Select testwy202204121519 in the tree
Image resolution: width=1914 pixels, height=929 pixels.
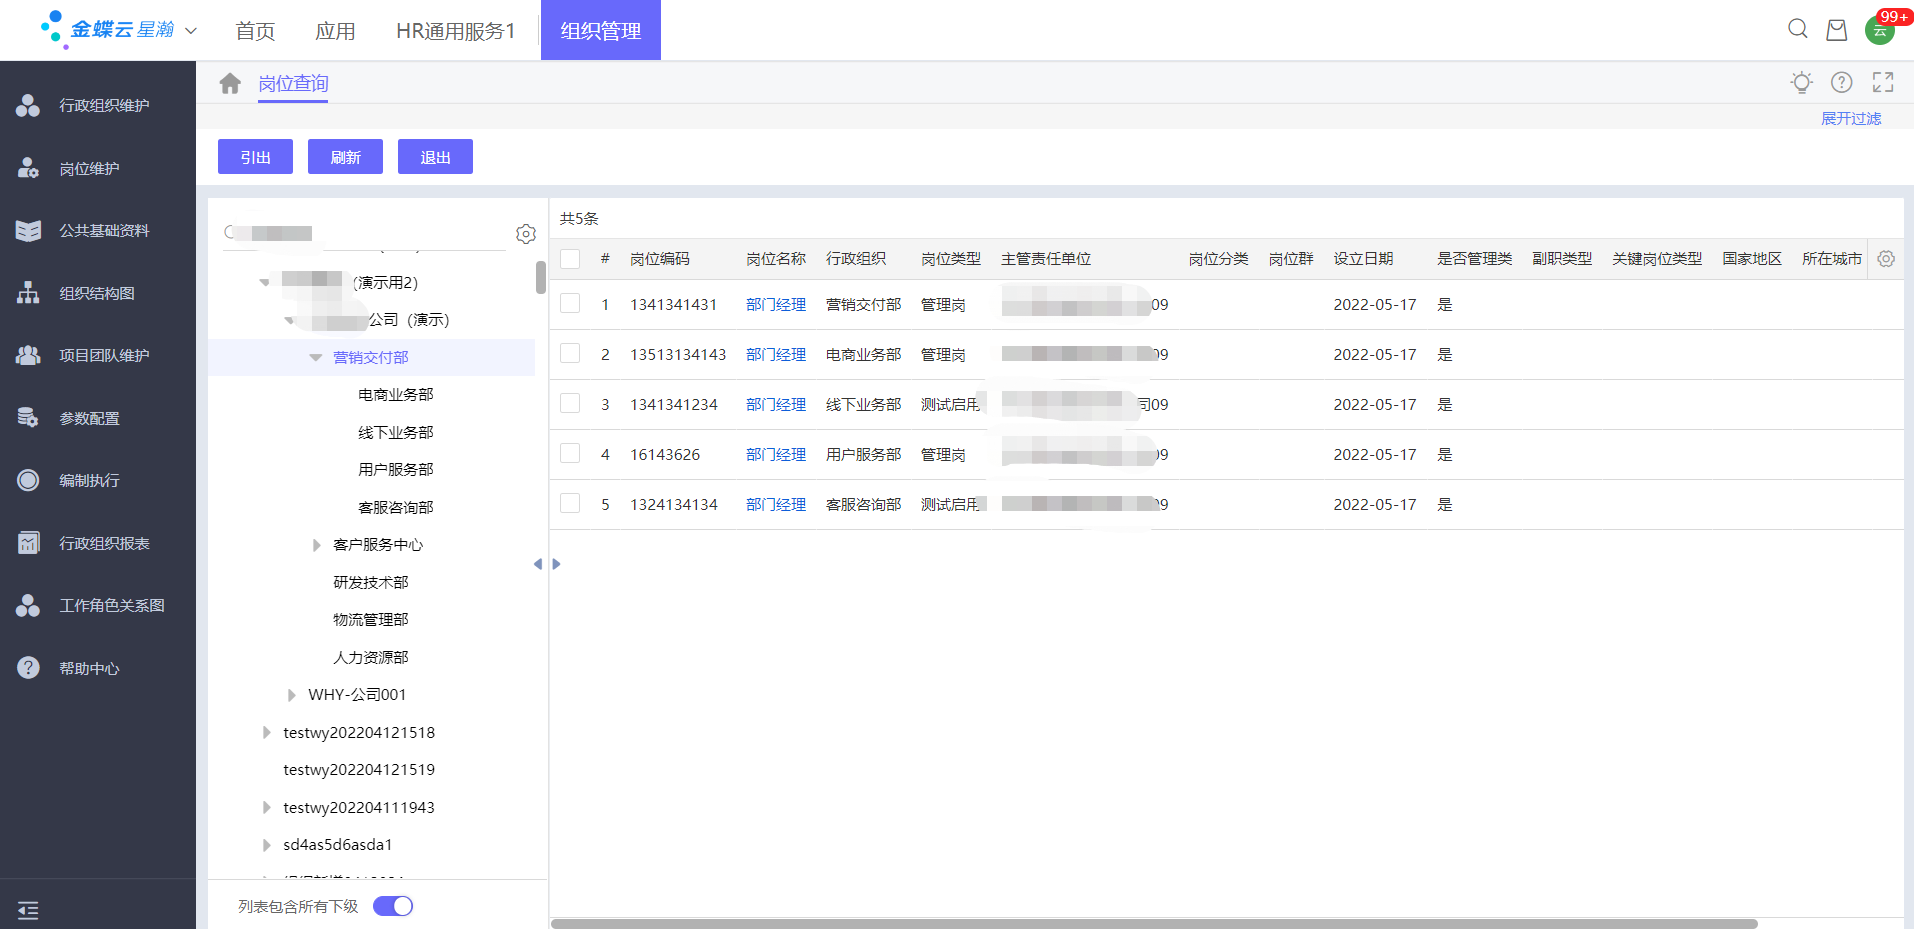click(359, 770)
